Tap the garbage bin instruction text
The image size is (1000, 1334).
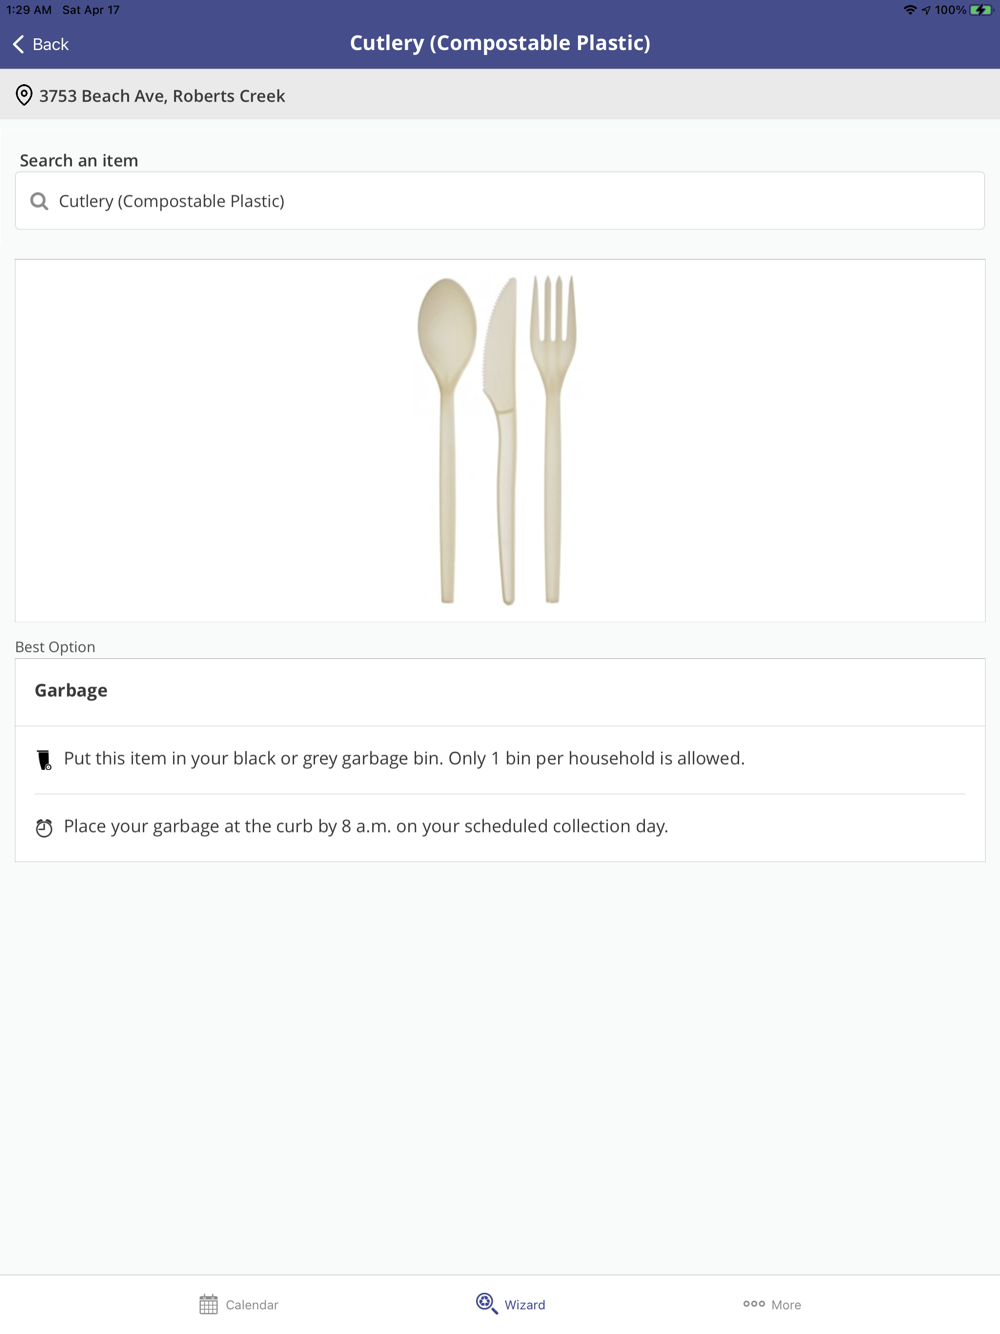point(404,758)
